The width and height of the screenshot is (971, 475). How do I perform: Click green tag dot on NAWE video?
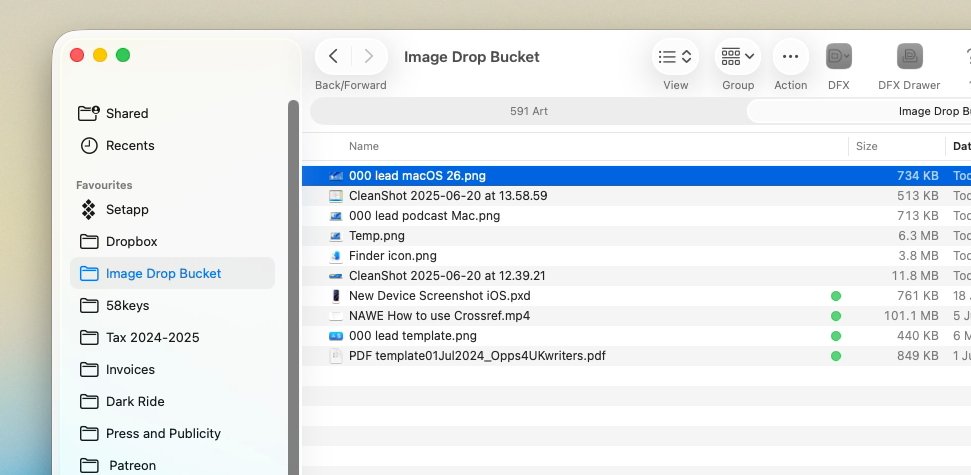pyautogui.click(x=836, y=316)
